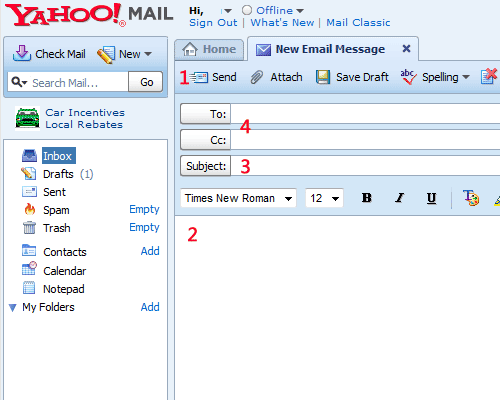Screen dimensions: 500x400
Task: Open Notepad
Action: [64, 289]
